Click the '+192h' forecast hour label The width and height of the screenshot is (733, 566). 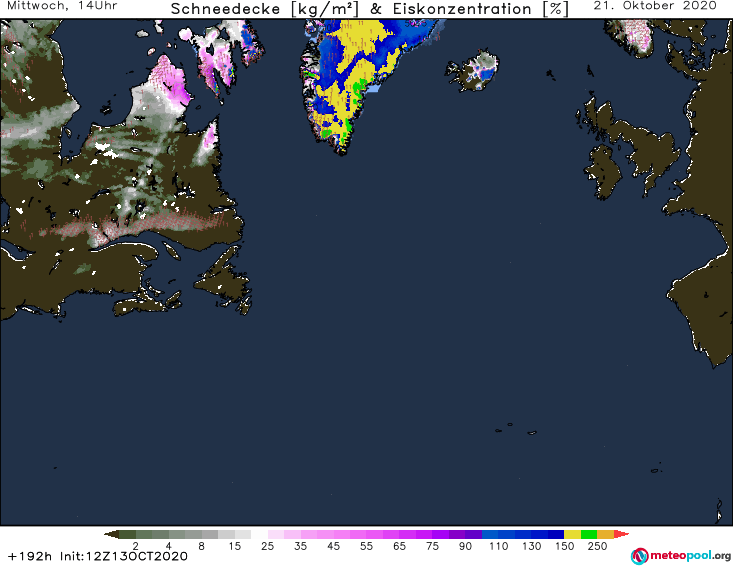(x=30, y=557)
